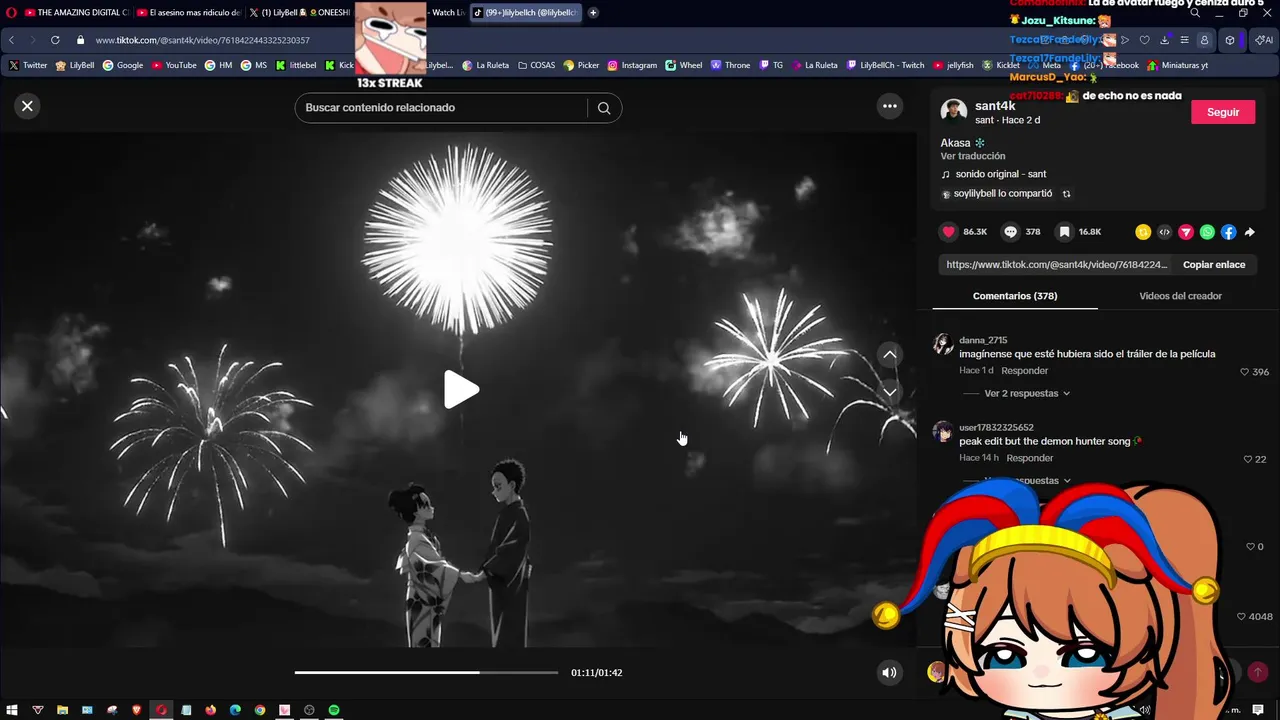Viewport: 1280px width, 720px height.
Task: Share the video to WhatsApp
Action: click(1207, 232)
